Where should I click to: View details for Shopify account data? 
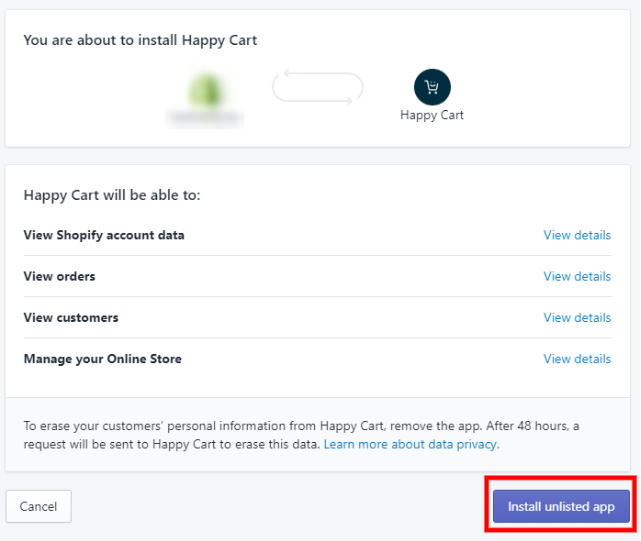click(577, 235)
